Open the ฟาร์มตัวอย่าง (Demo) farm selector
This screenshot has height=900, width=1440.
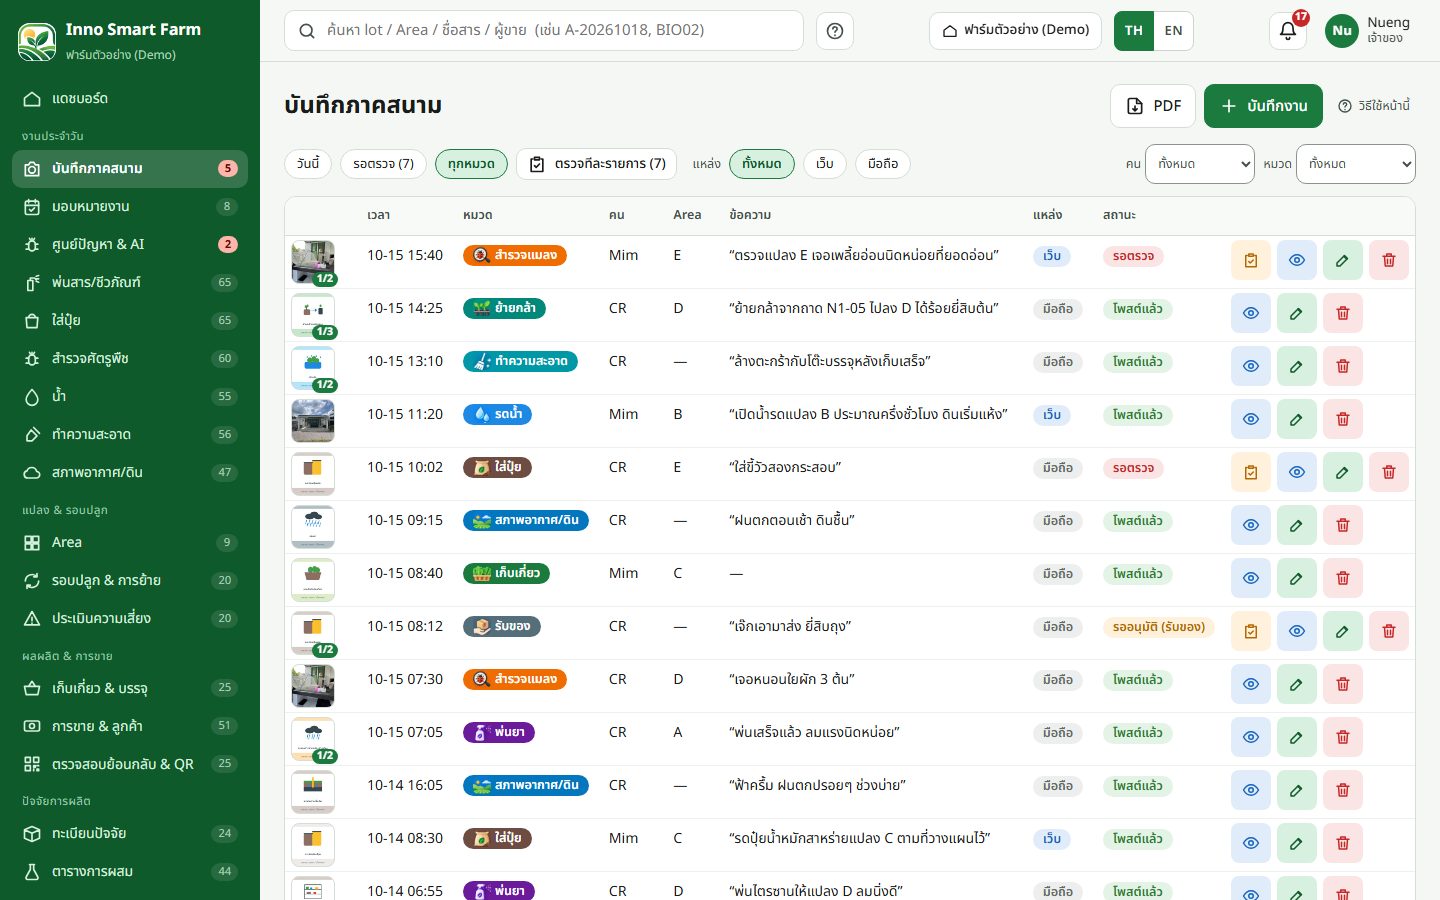(1015, 31)
